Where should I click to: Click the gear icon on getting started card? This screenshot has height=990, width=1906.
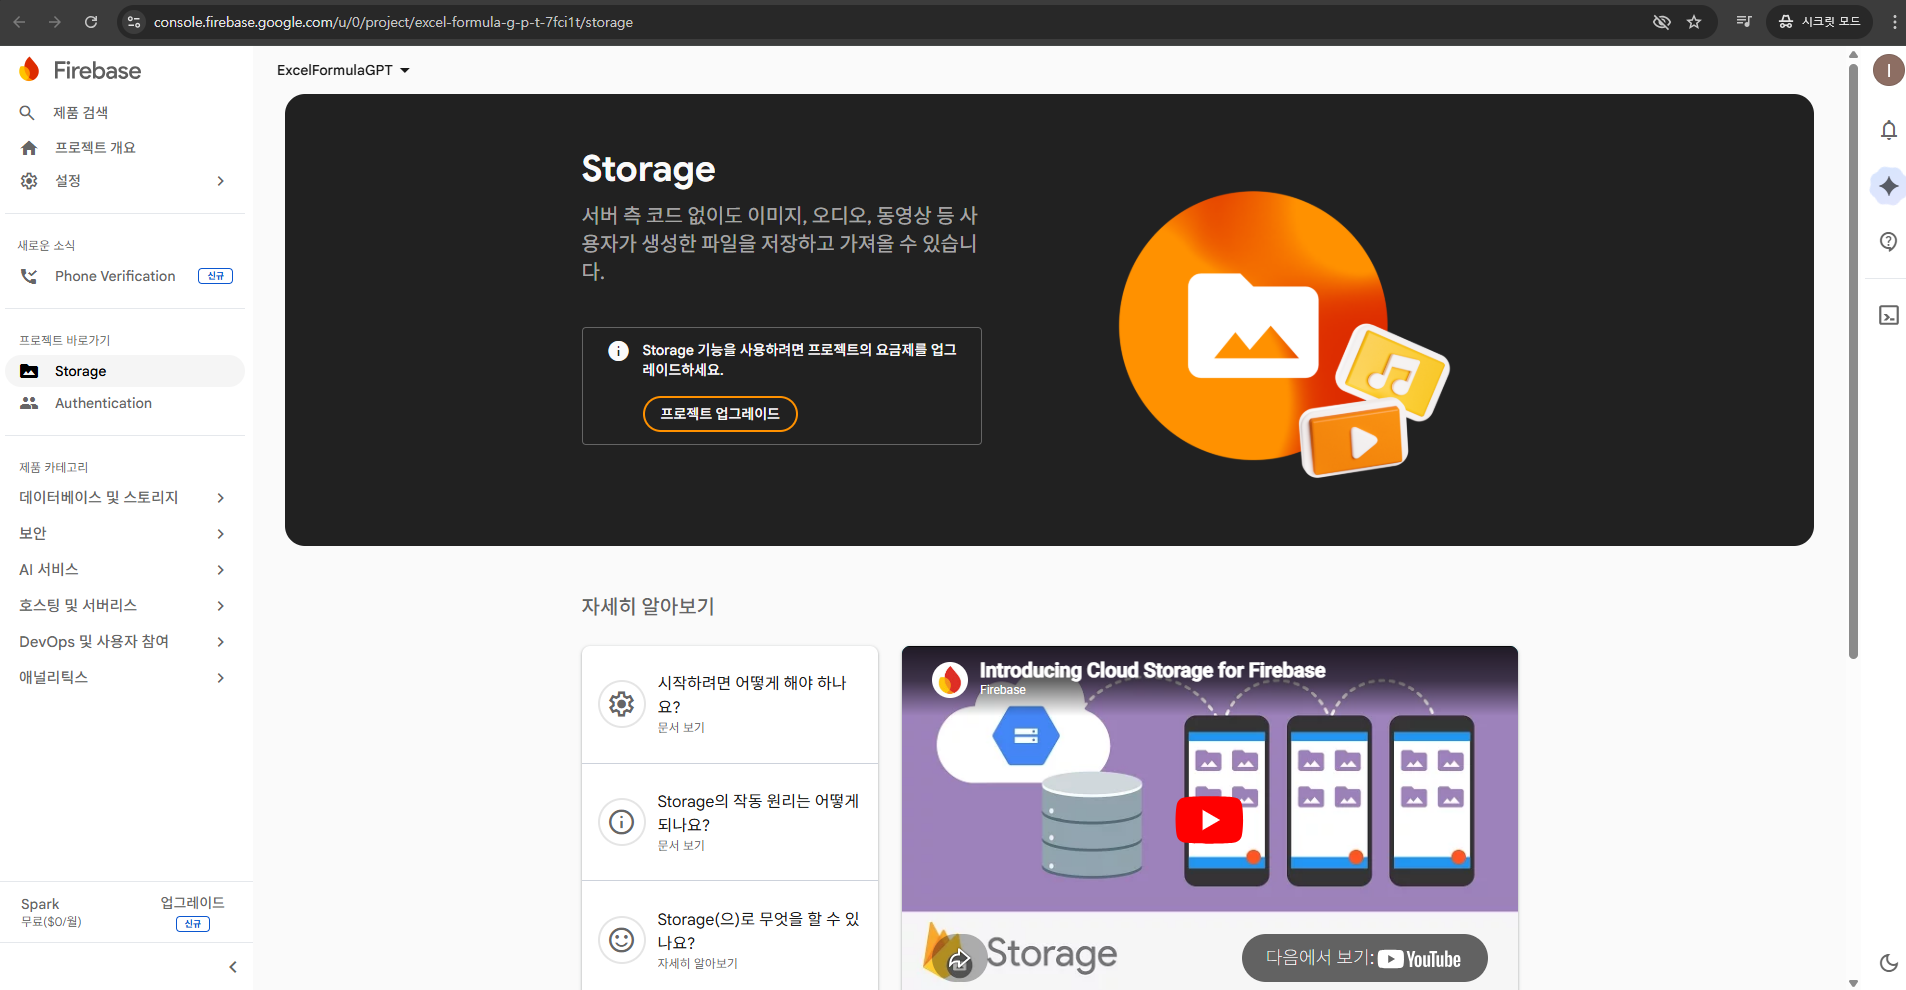coord(622,704)
